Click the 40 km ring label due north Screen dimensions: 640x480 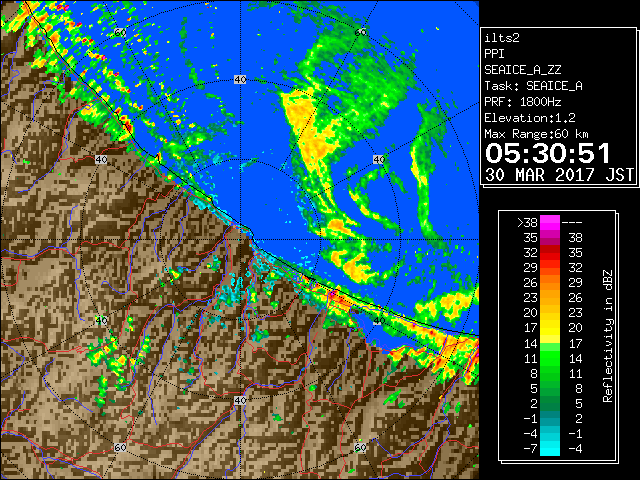pyautogui.click(x=240, y=80)
